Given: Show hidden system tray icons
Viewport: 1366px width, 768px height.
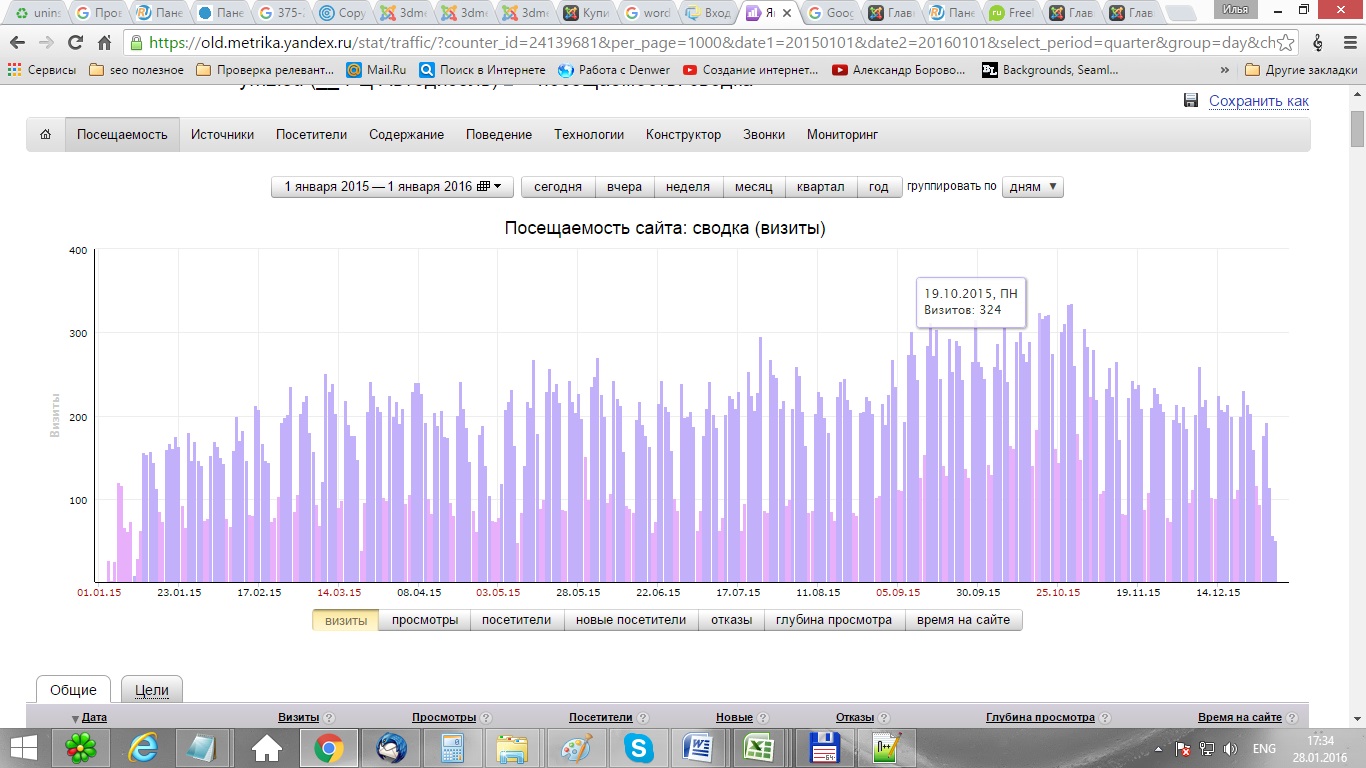Looking at the screenshot, I should [x=1157, y=749].
